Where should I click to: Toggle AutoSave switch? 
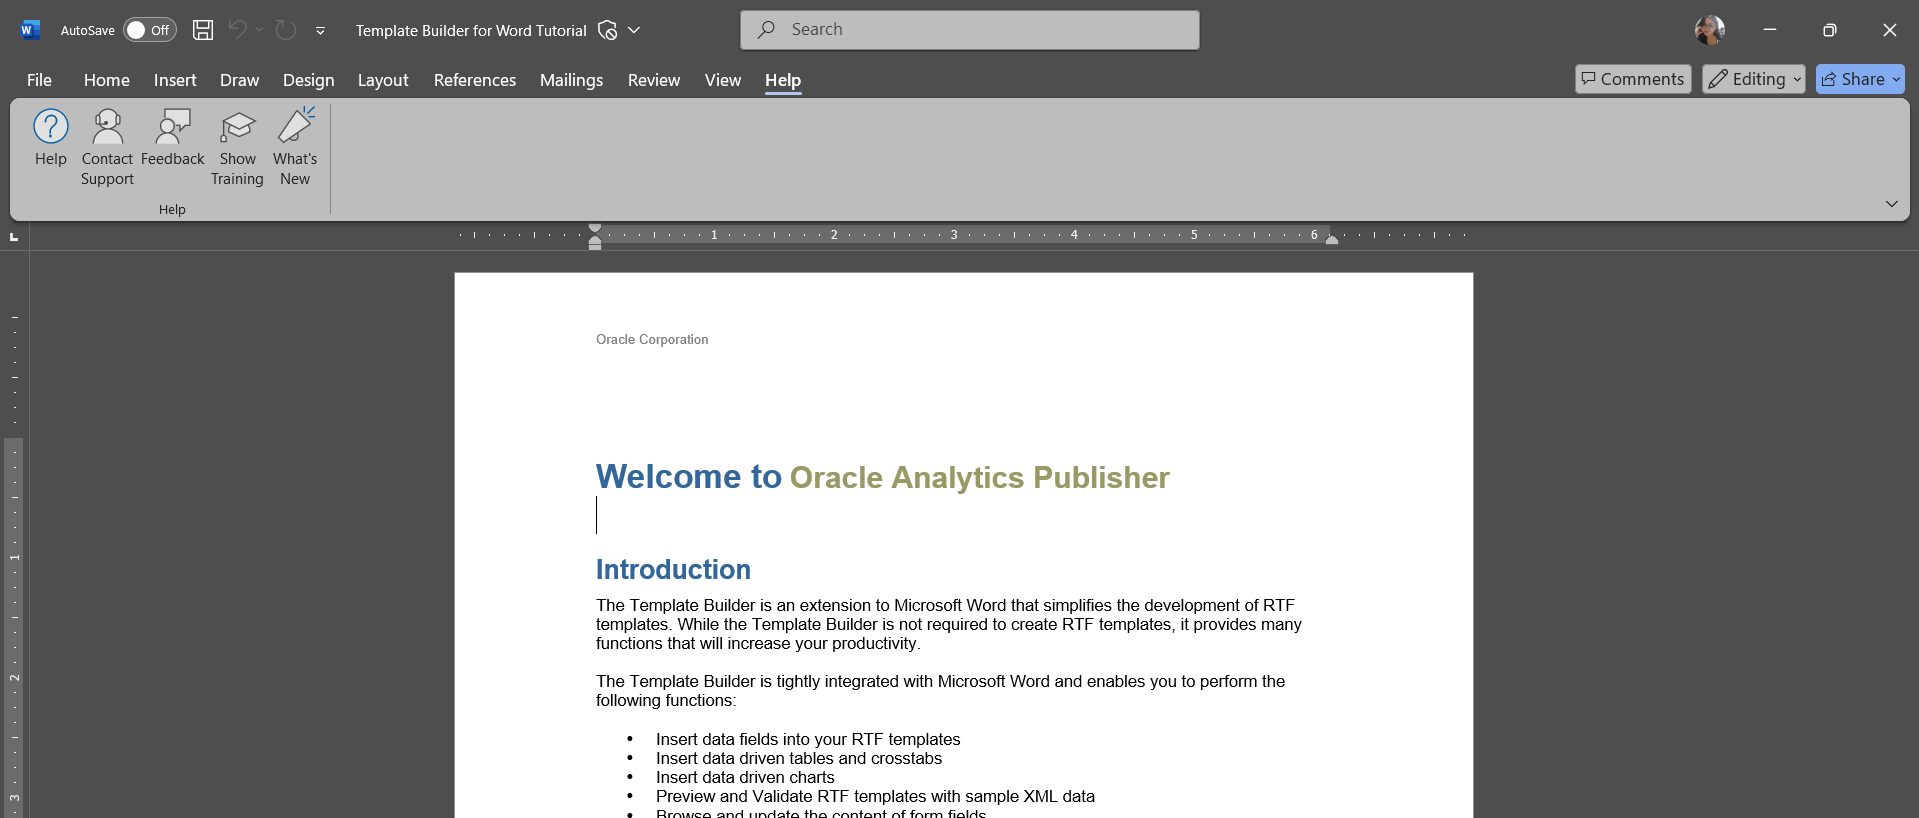tap(149, 30)
